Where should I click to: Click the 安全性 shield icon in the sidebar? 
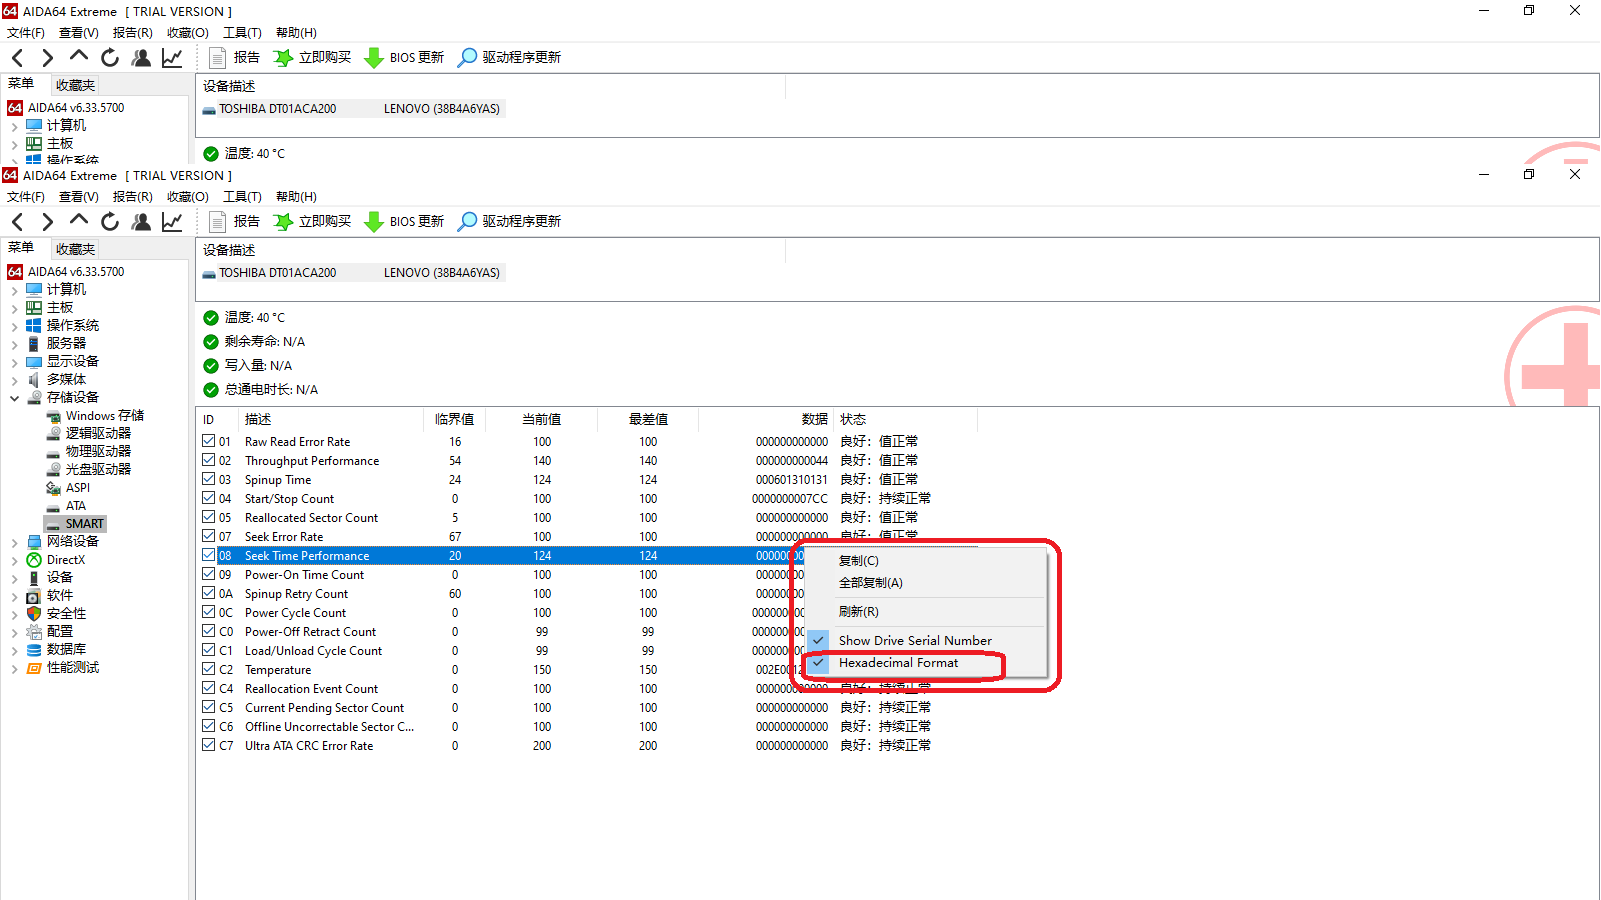click(x=34, y=614)
